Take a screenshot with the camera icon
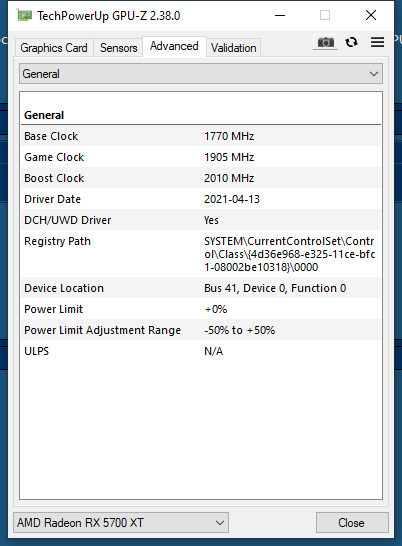Screen dimensions: 402x546 tap(325, 42)
